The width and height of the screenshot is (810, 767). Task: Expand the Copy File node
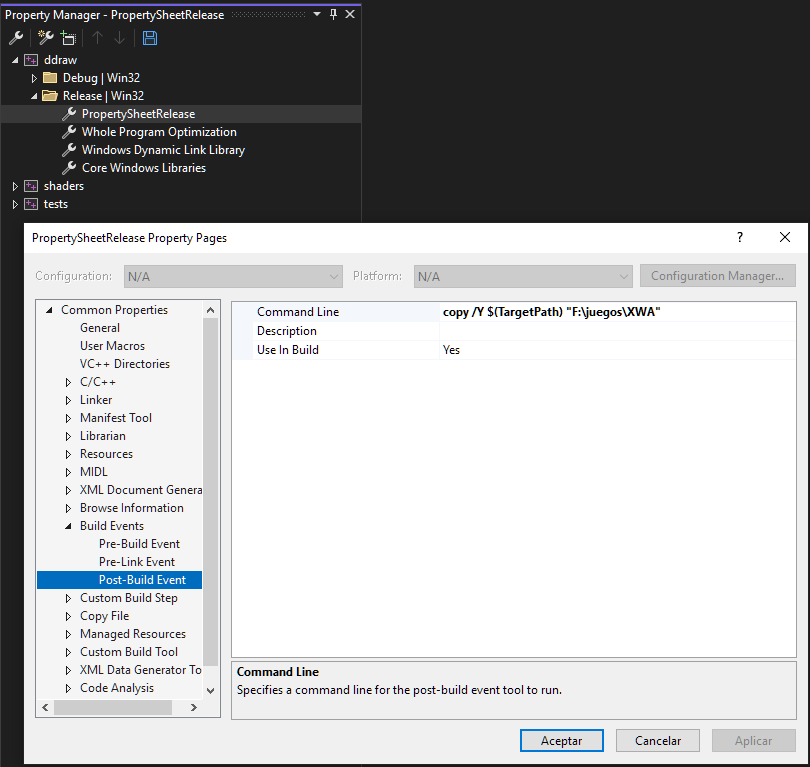coord(68,617)
